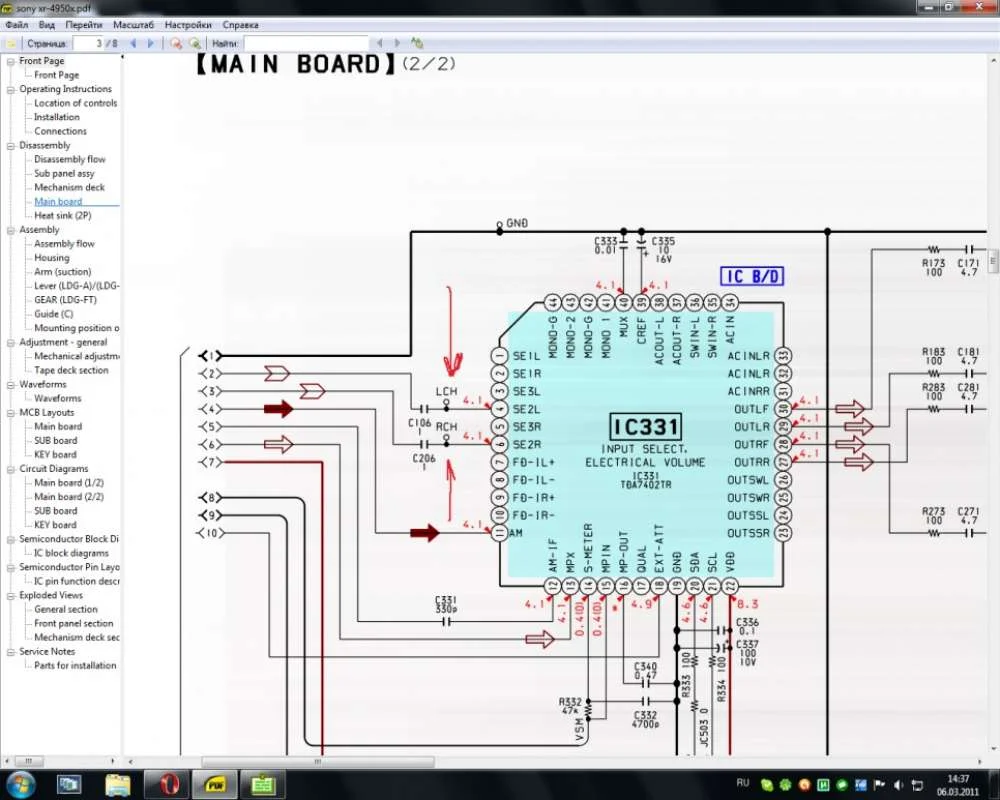Screen dimensions: 1000x800
Task: Click the open file folder icon in toolbar
Action: [11, 44]
